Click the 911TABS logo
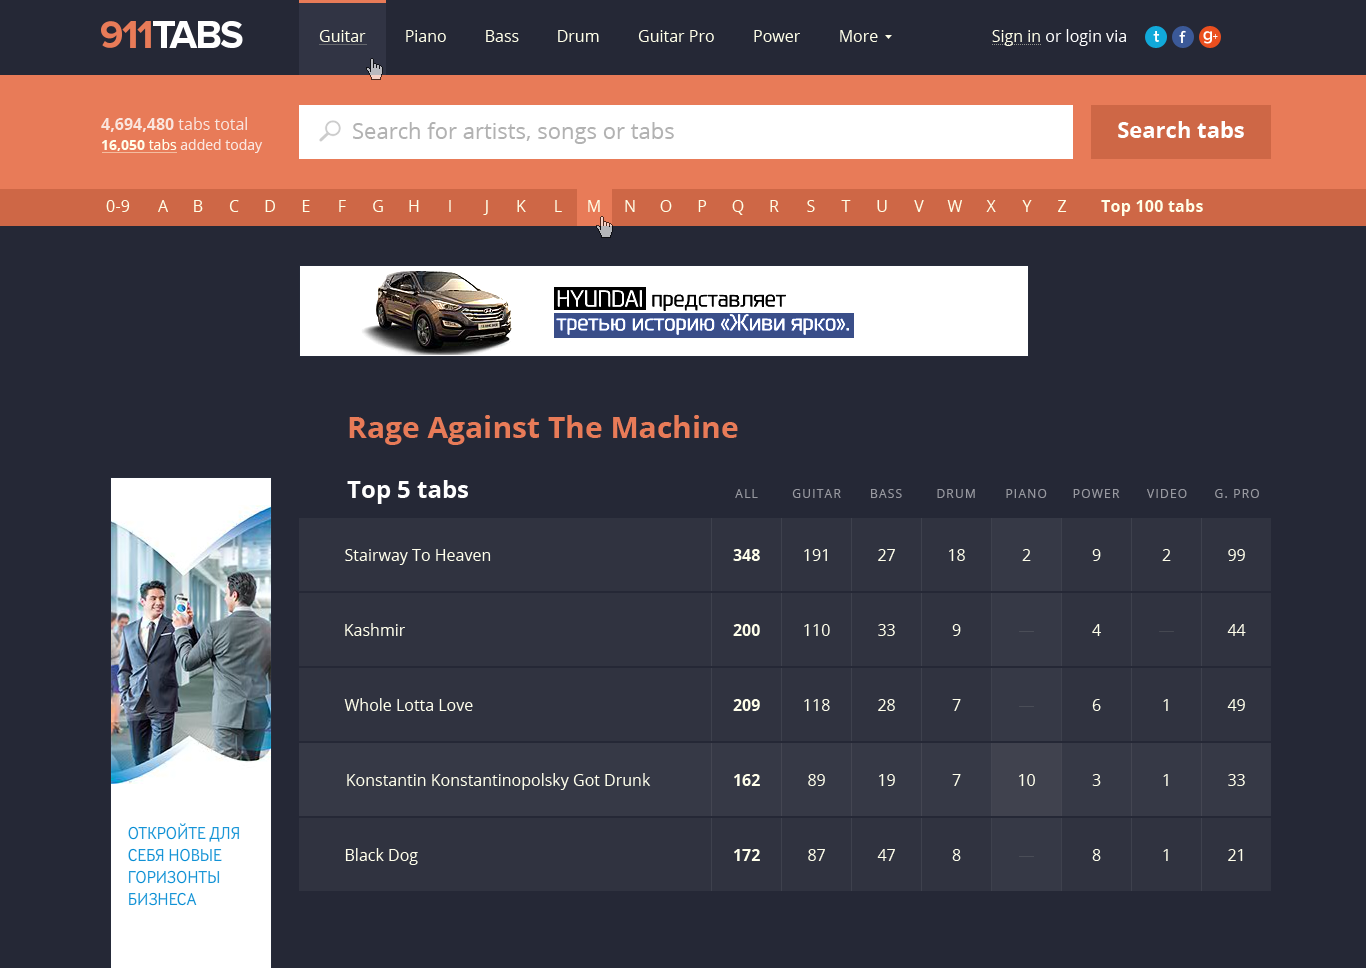The height and width of the screenshot is (968, 1366). tap(171, 36)
